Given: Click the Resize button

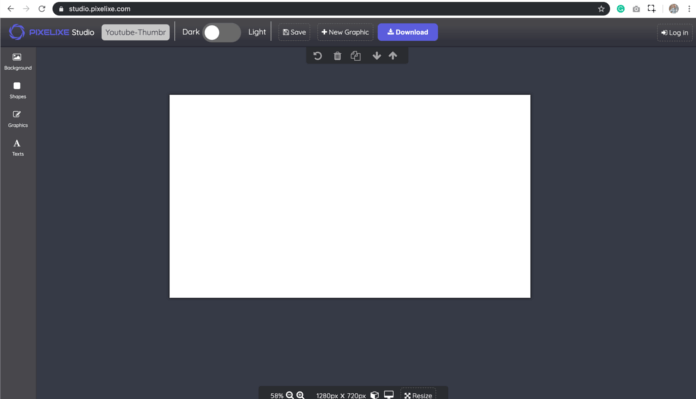Looking at the screenshot, I should (418, 395).
